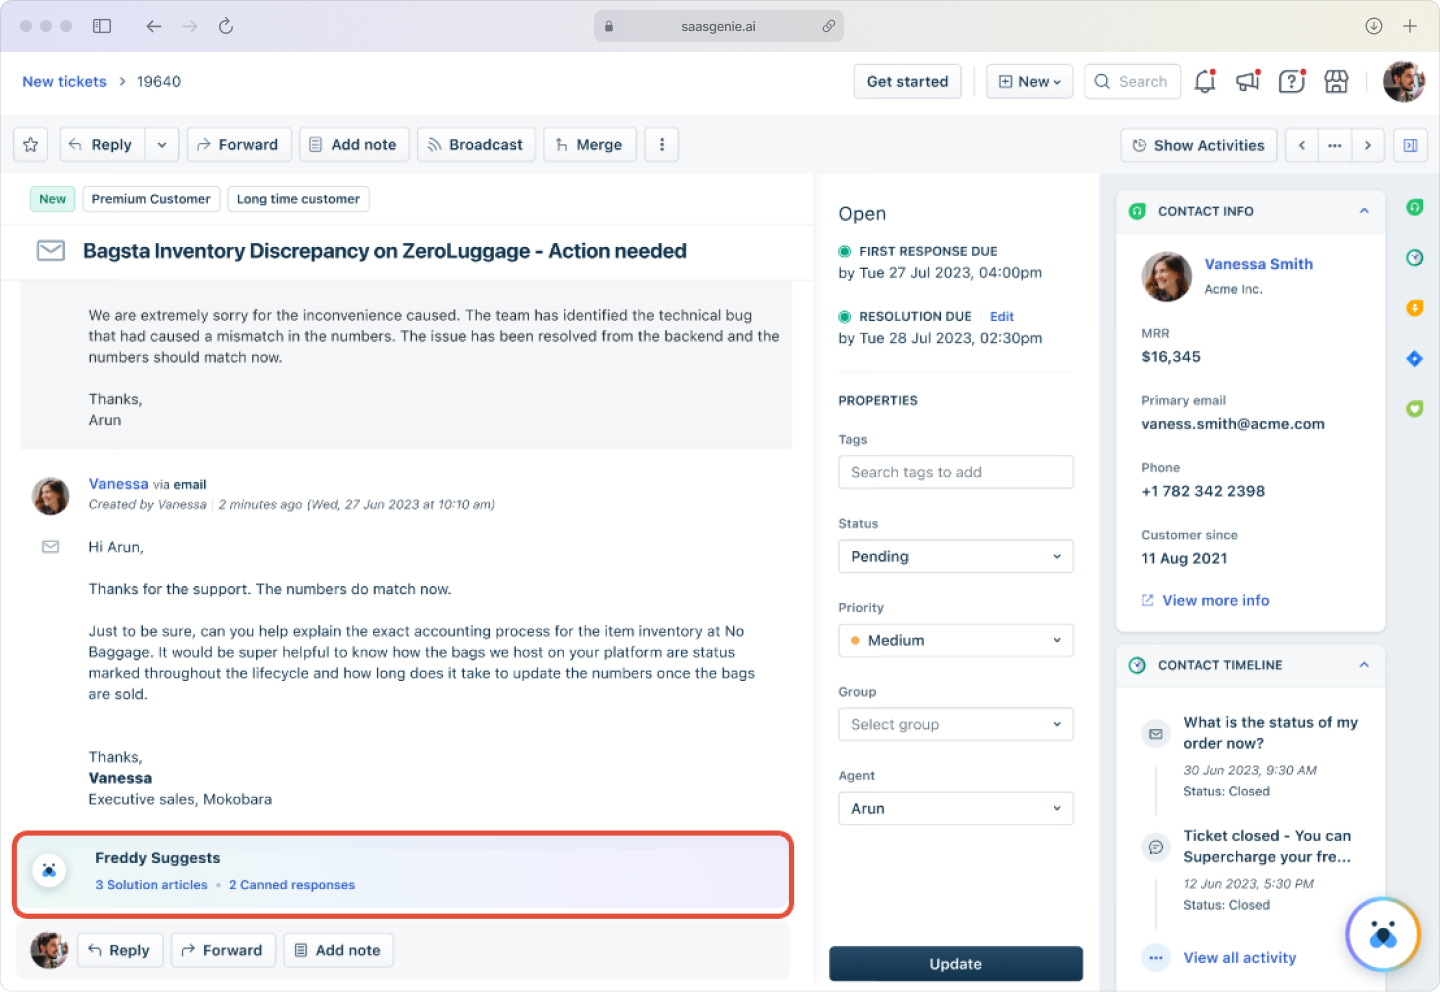Open the Priority dropdown showing Medium
Viewport: 1440px width, 992px height.
click(x=955, y=640)
